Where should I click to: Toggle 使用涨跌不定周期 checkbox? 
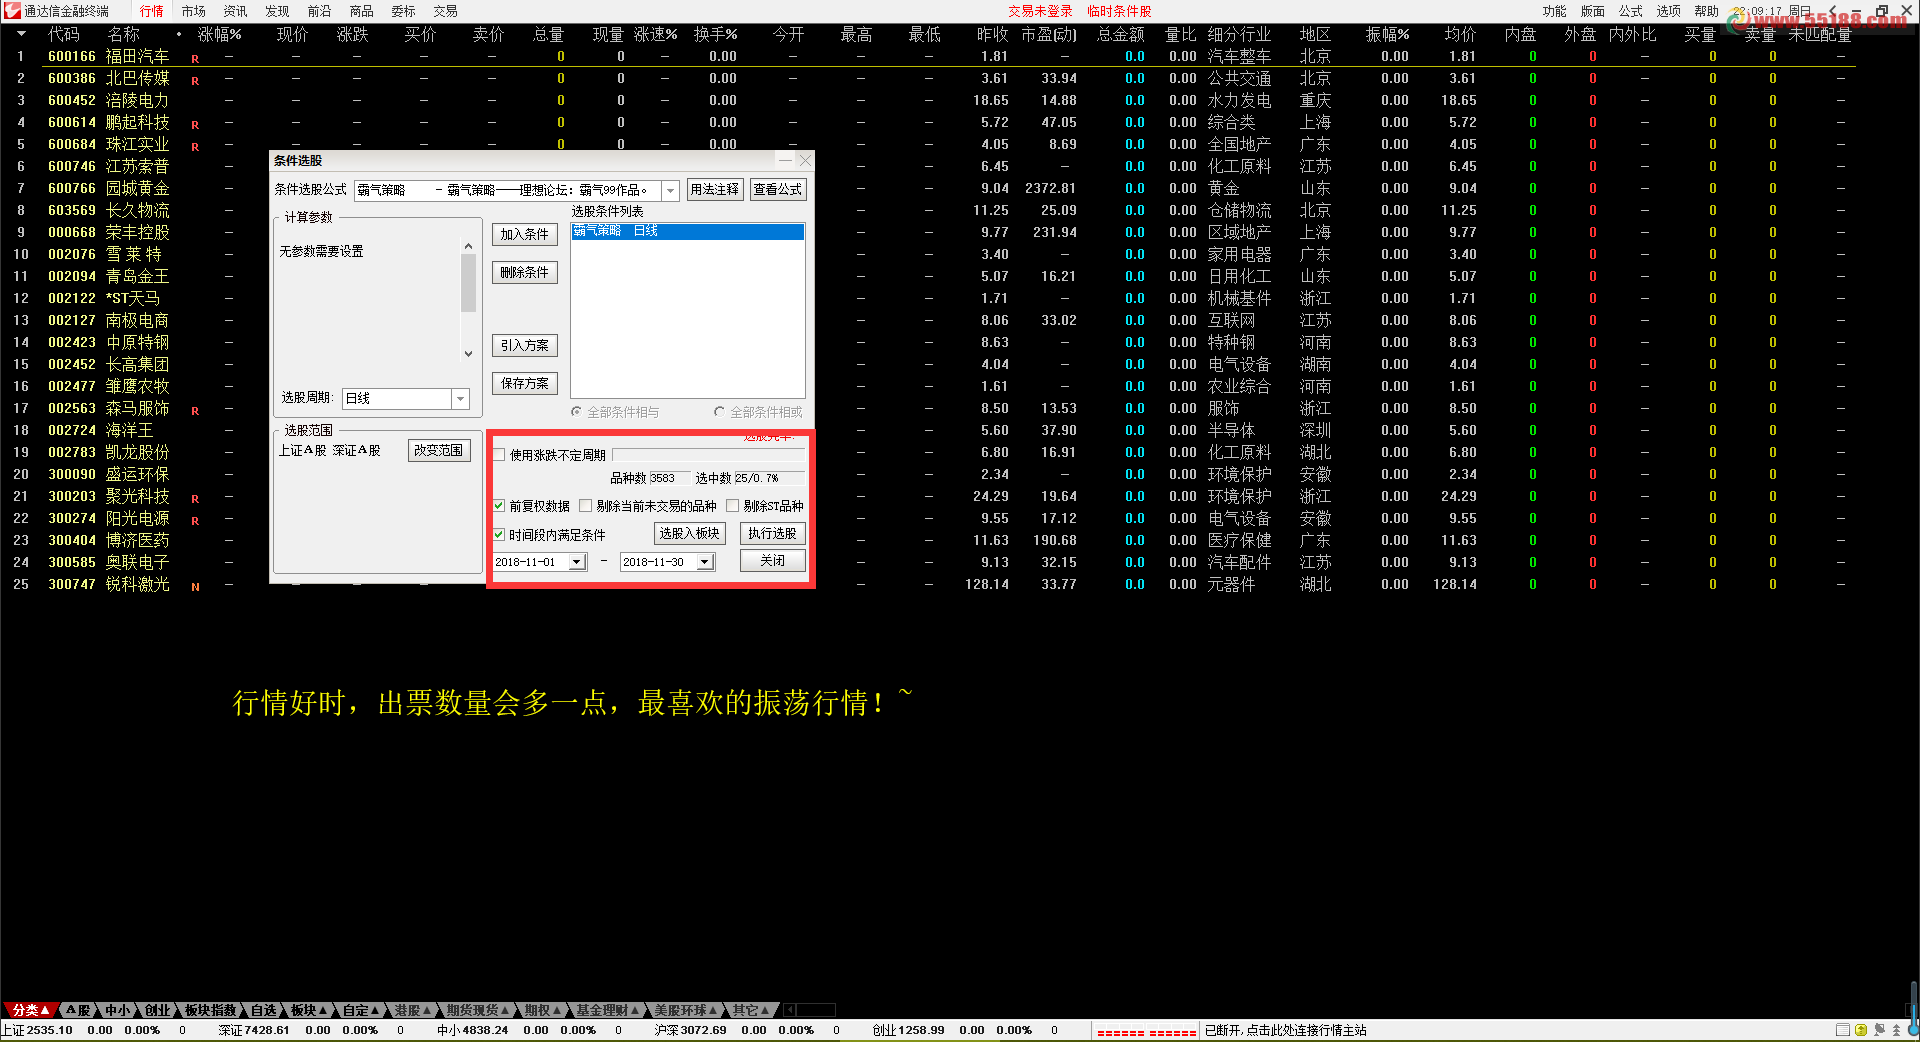pos(500,455)
